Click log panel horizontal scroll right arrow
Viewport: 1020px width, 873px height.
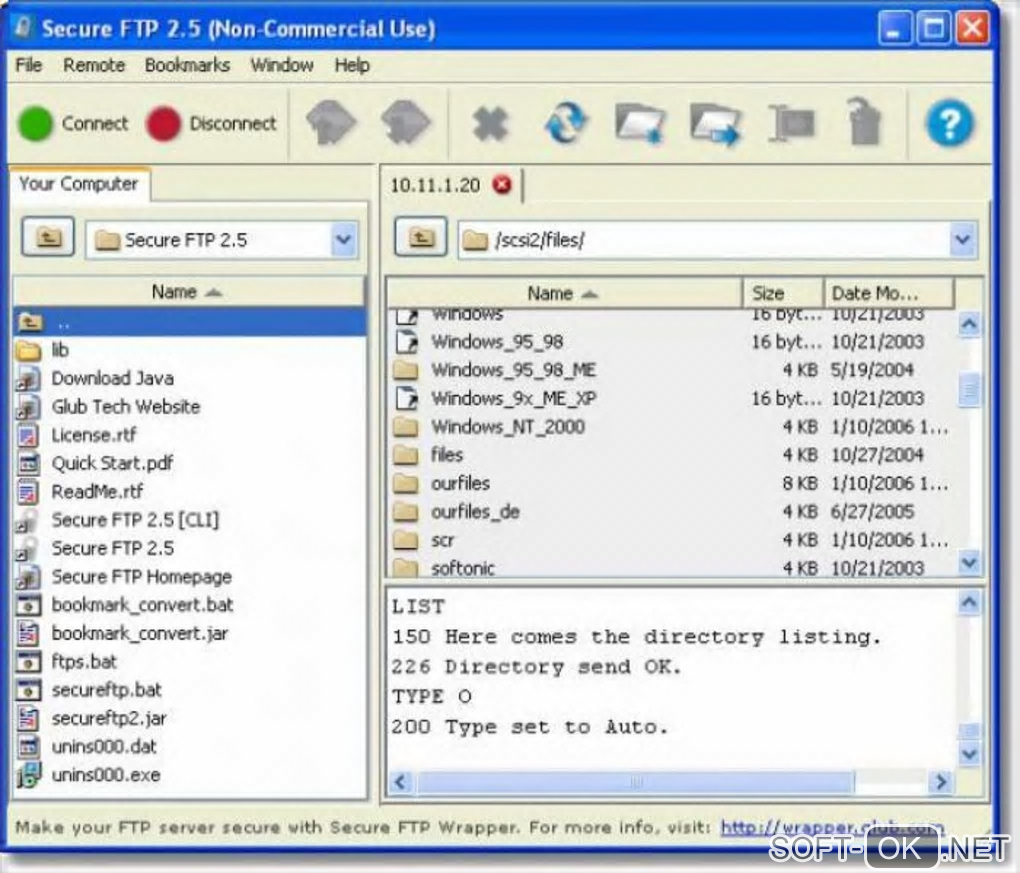coord(941,782)
